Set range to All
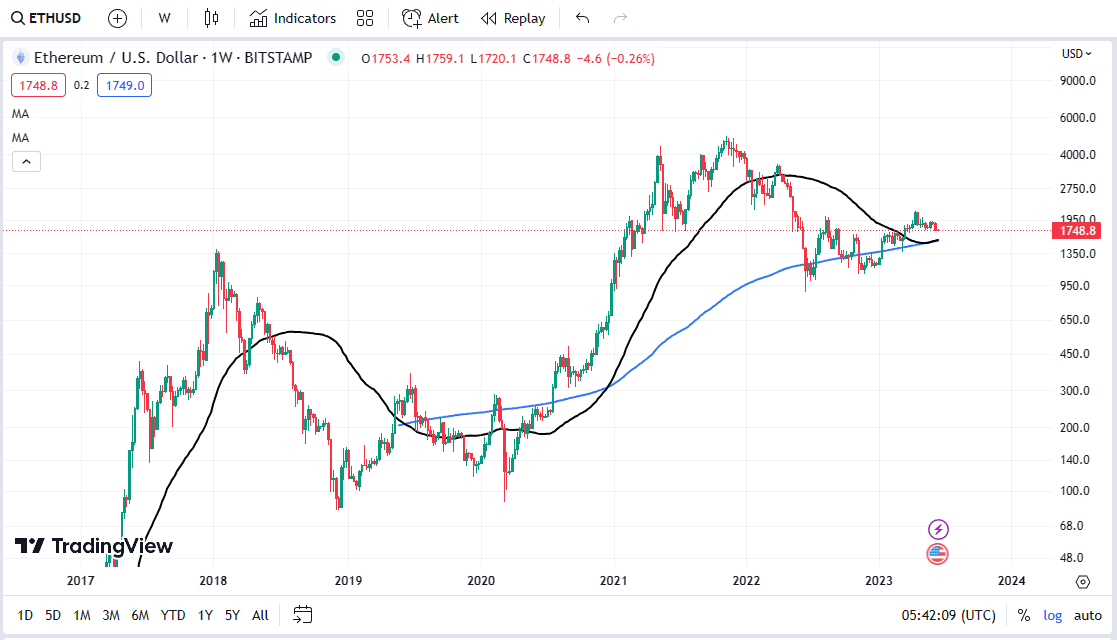This screenshot has height=640, width=1117. [x=260, y=615]
